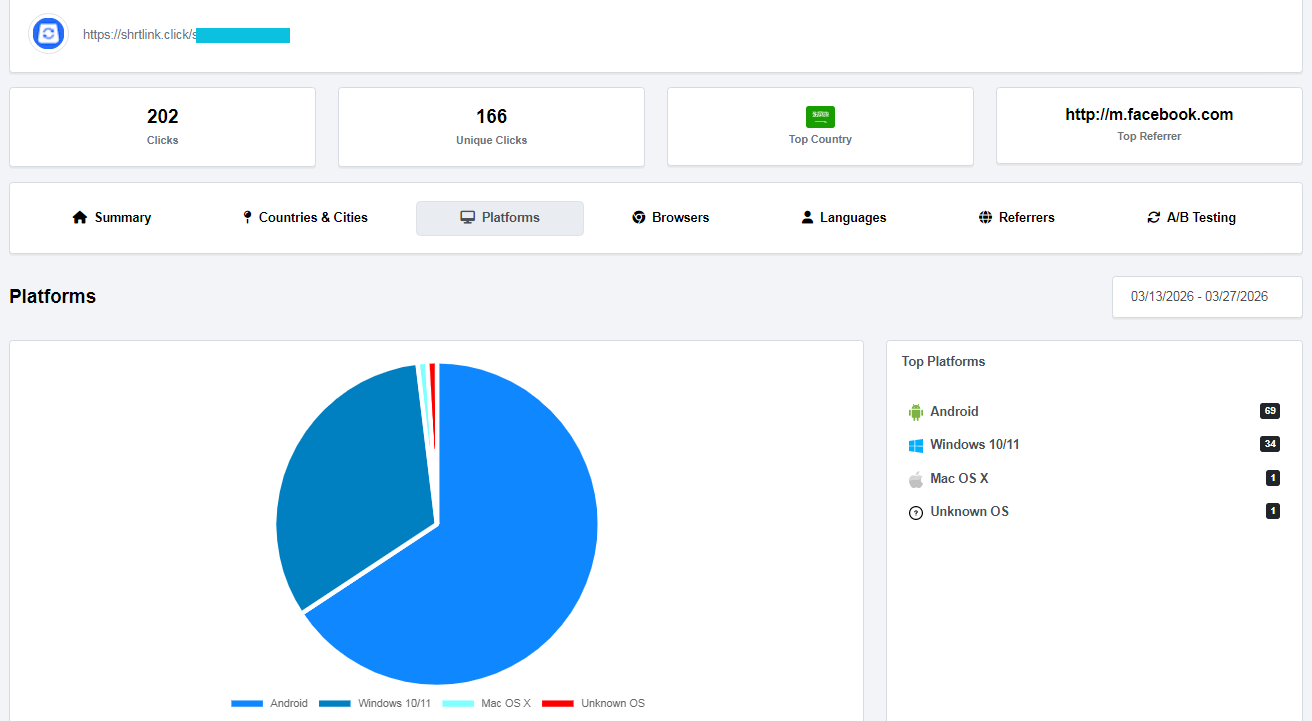
Task: Open the date range picker
Action: [1207, 297]
